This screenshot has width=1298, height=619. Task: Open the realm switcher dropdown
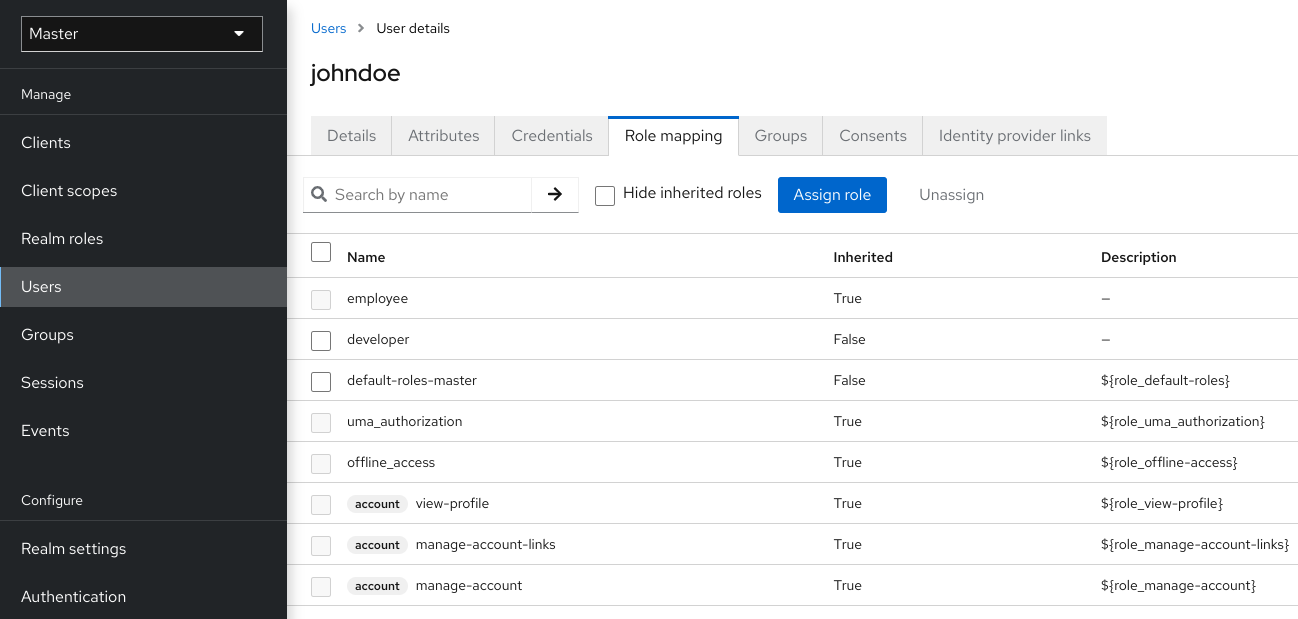[x=141, y=33]
